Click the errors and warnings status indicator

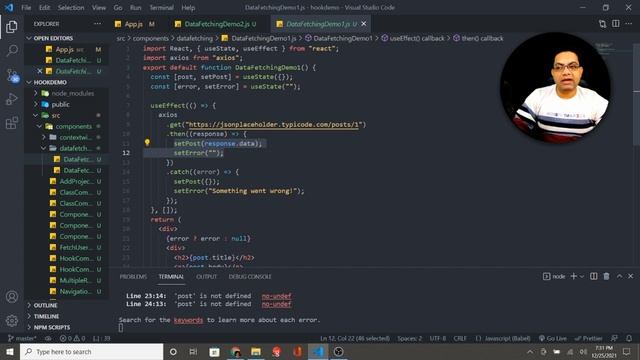pyautogui.click(x=73, y=338)
